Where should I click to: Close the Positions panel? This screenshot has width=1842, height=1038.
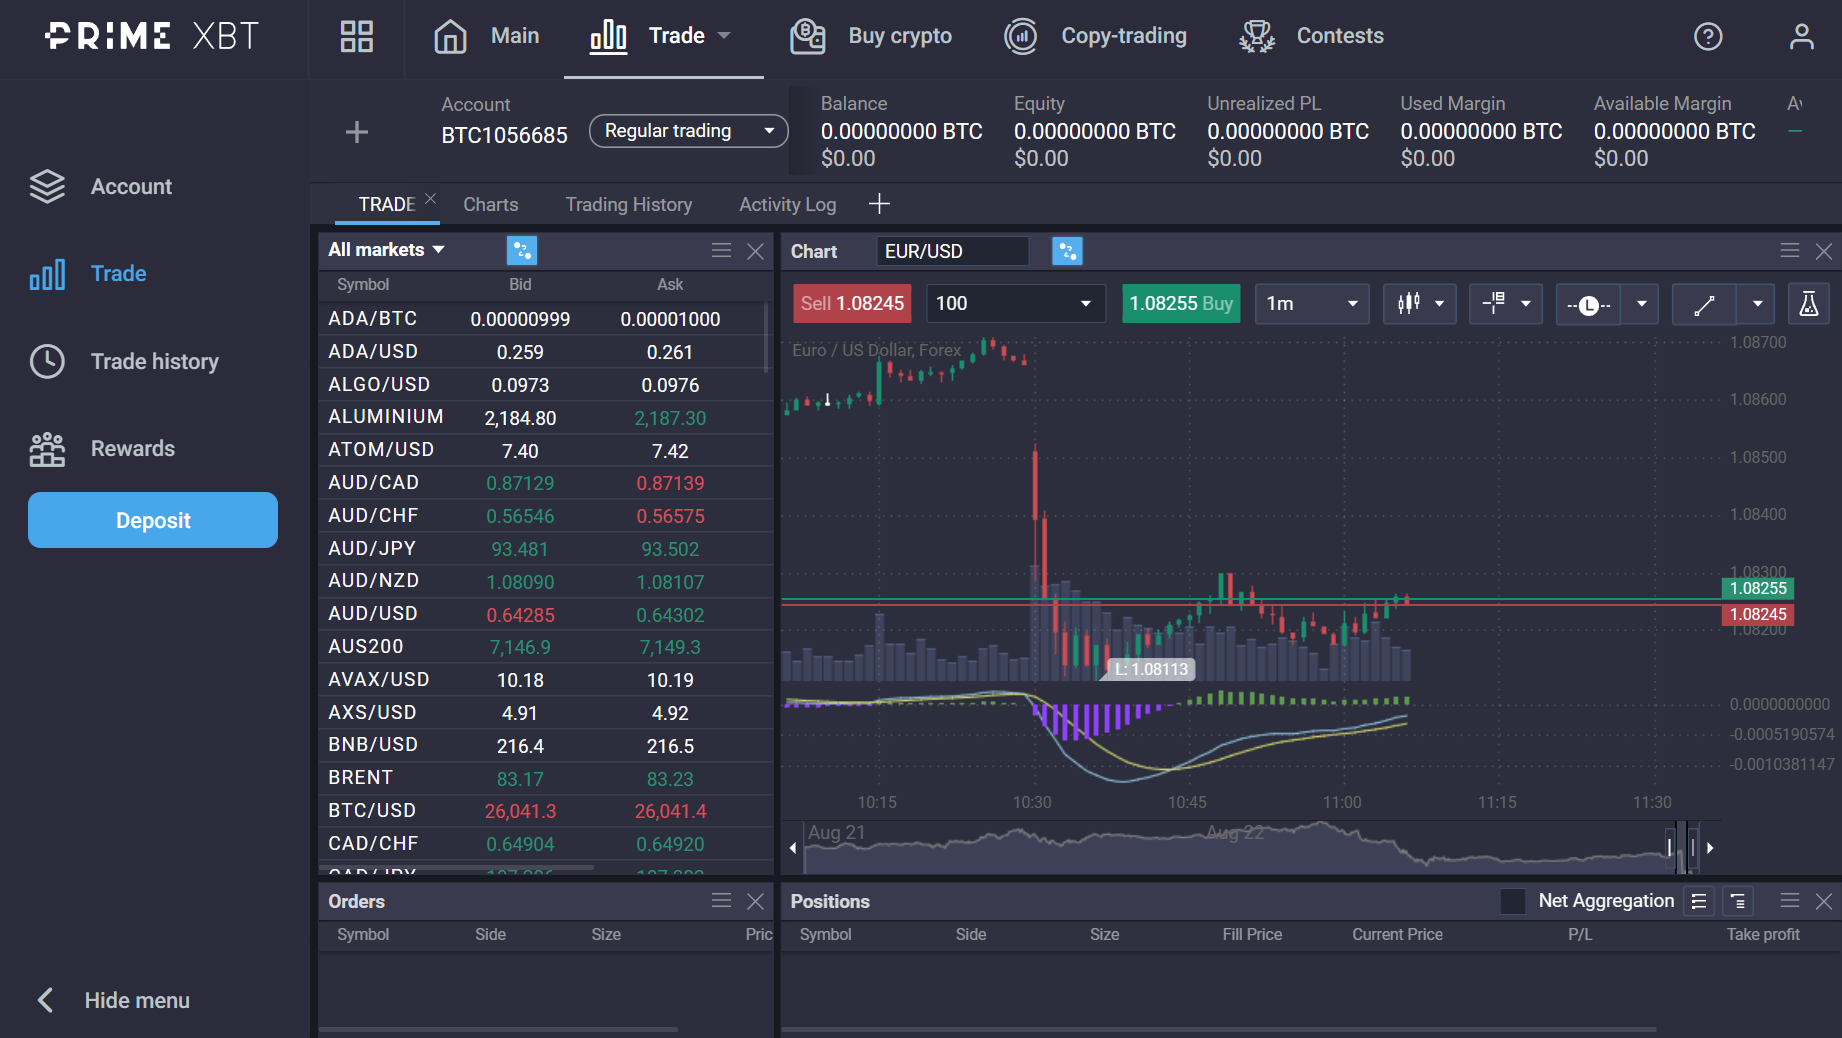pyautogui.click(x=1824, y=901)
